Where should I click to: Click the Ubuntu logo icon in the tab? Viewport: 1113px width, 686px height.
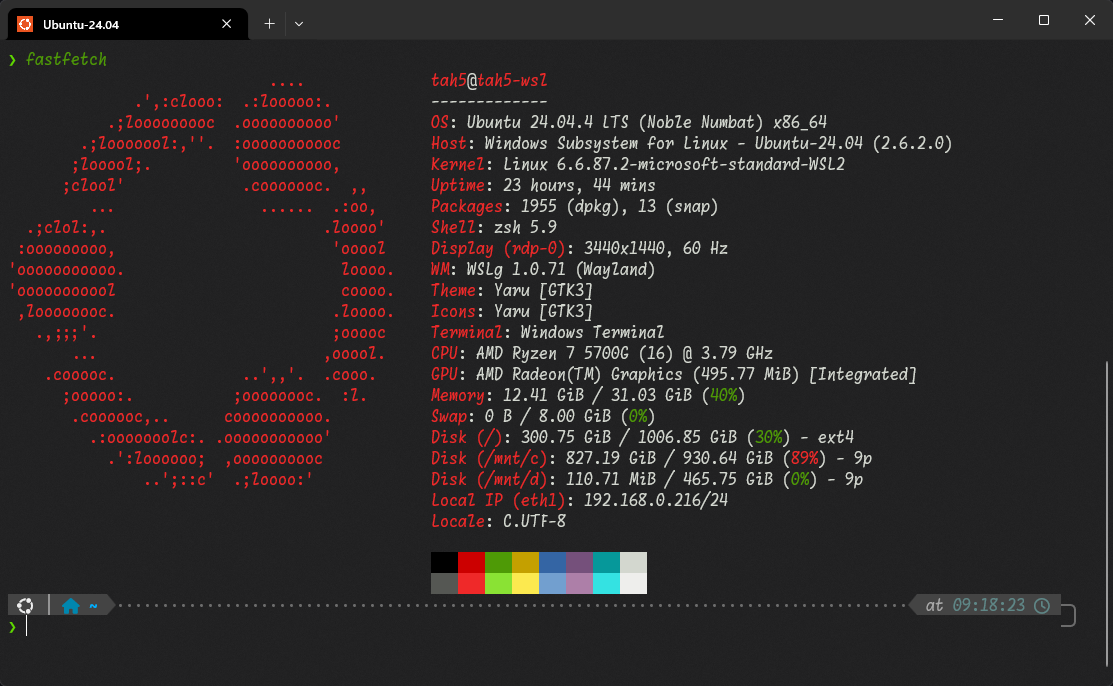click(x=25, y=24)
